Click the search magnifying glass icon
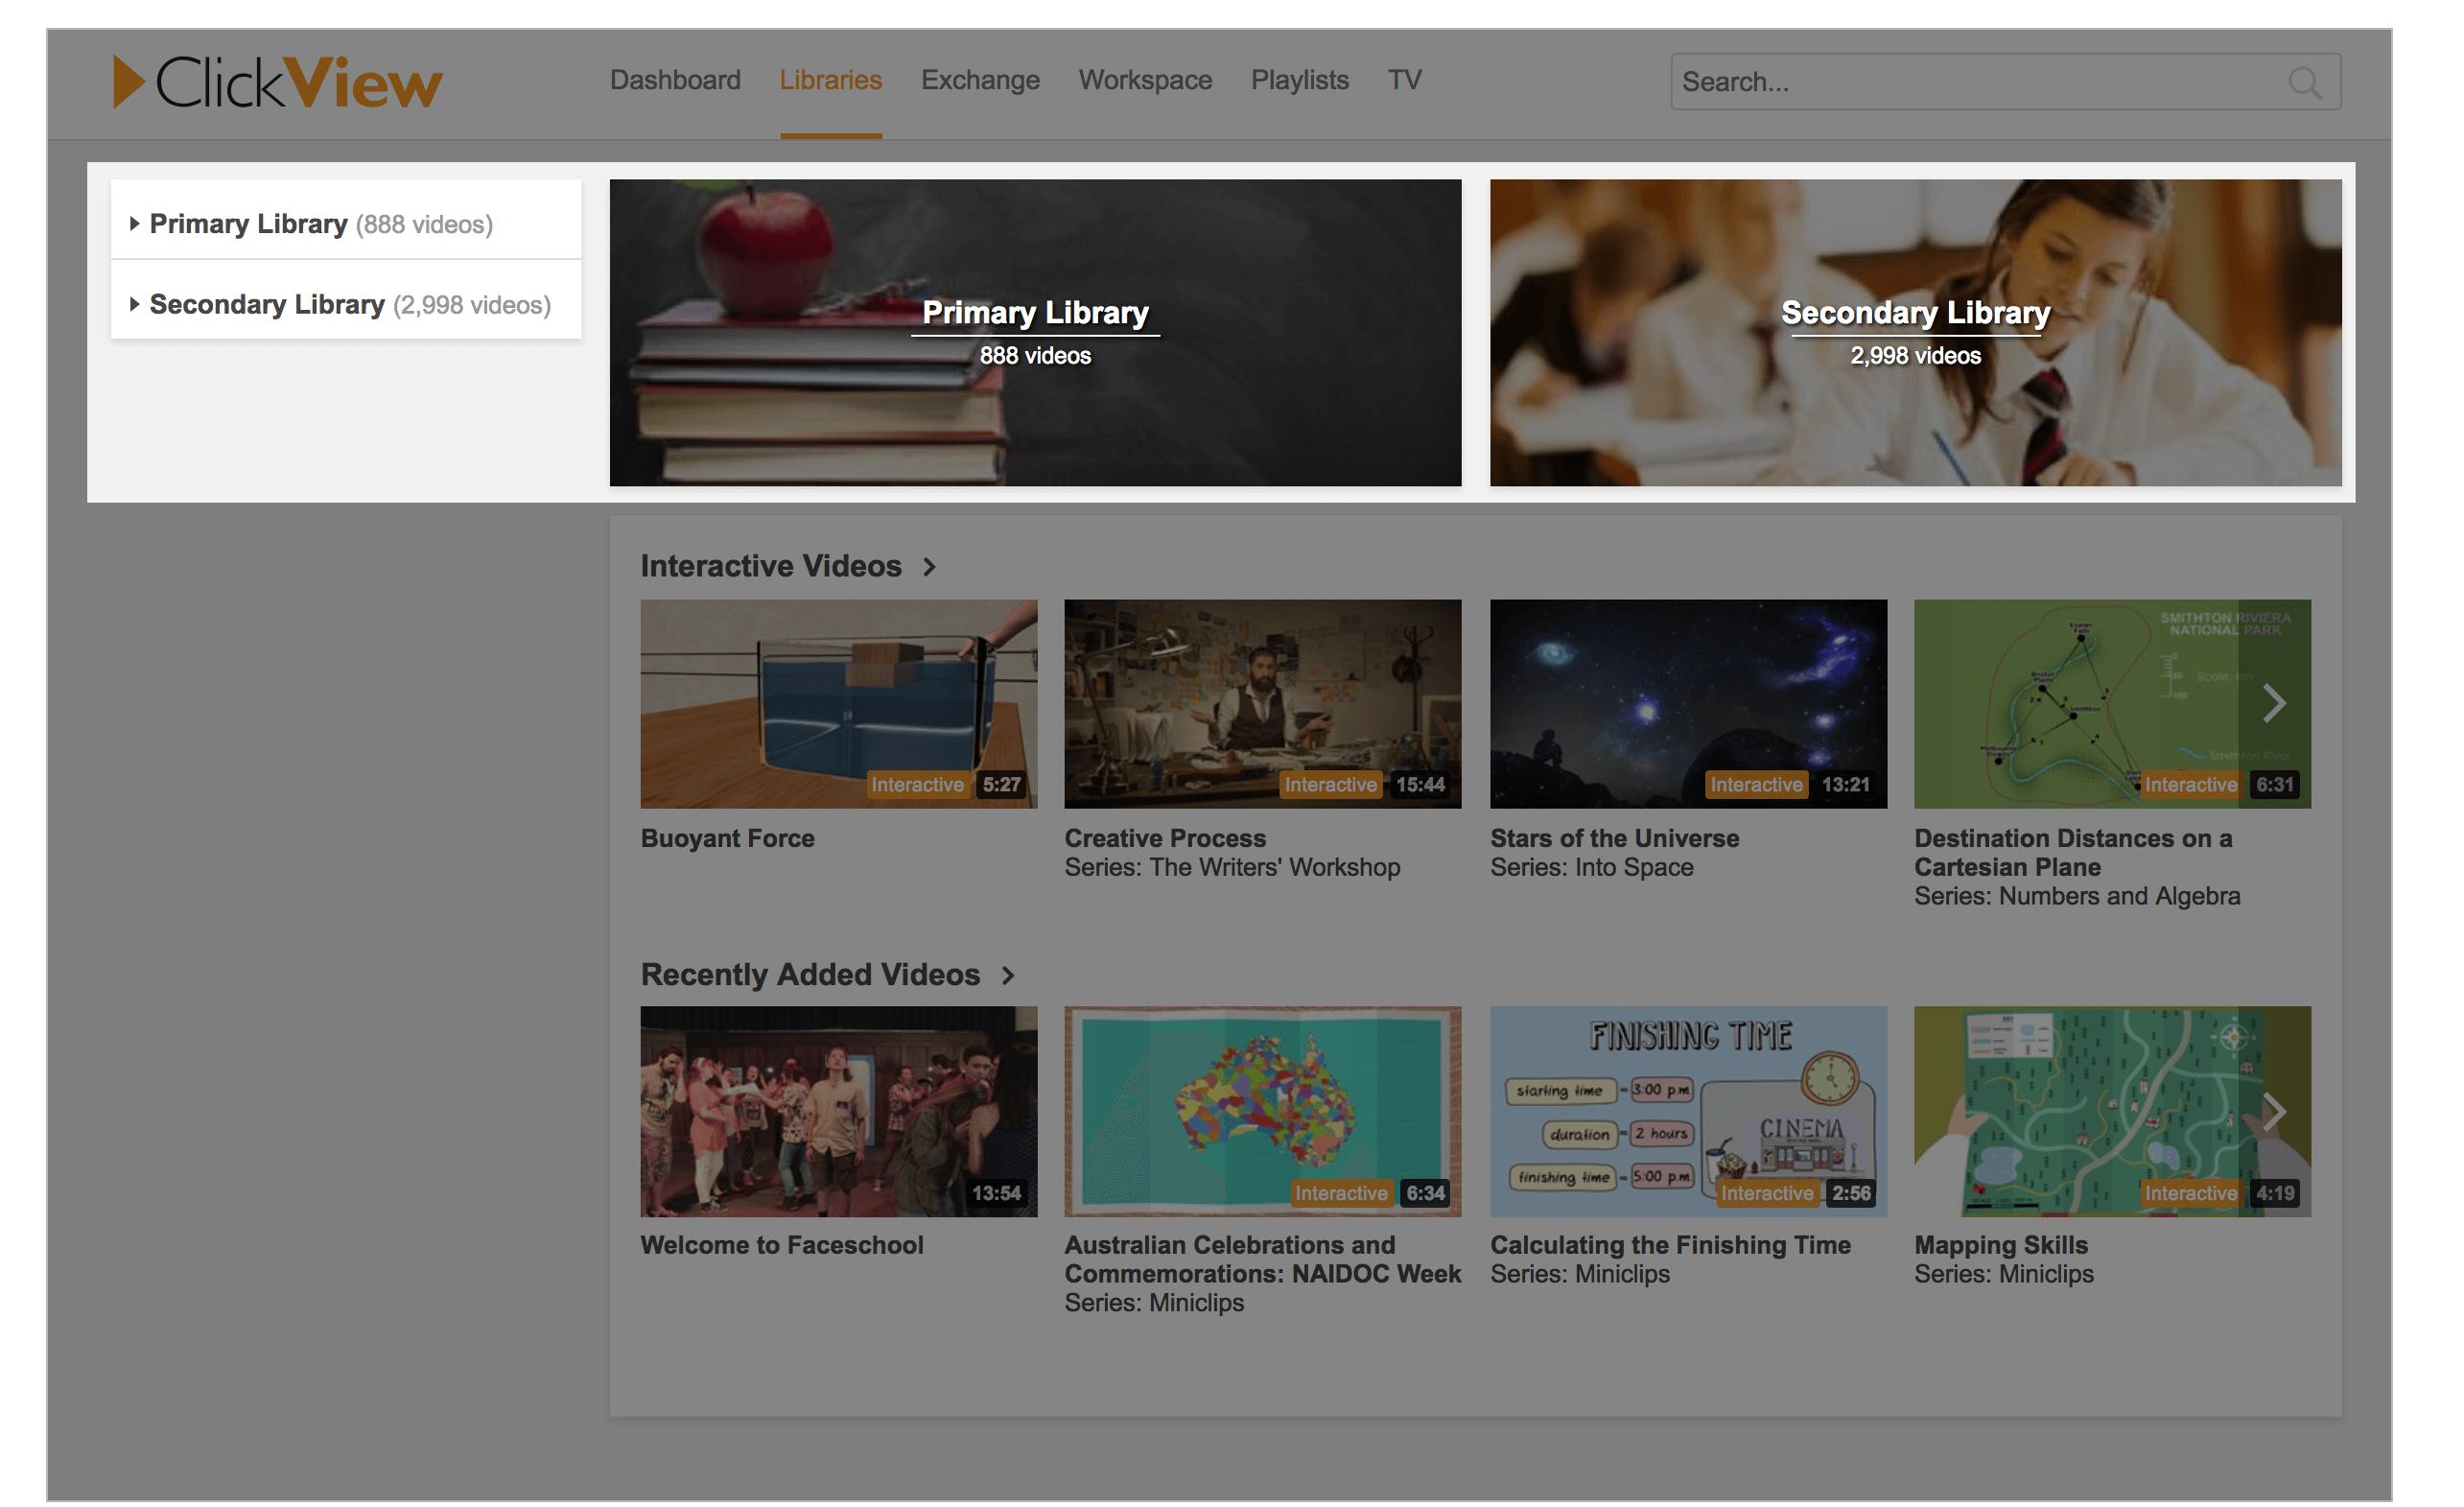Image resolution: width=2464 pixels, height=1507 pixels. click(x=2306, y=85)
